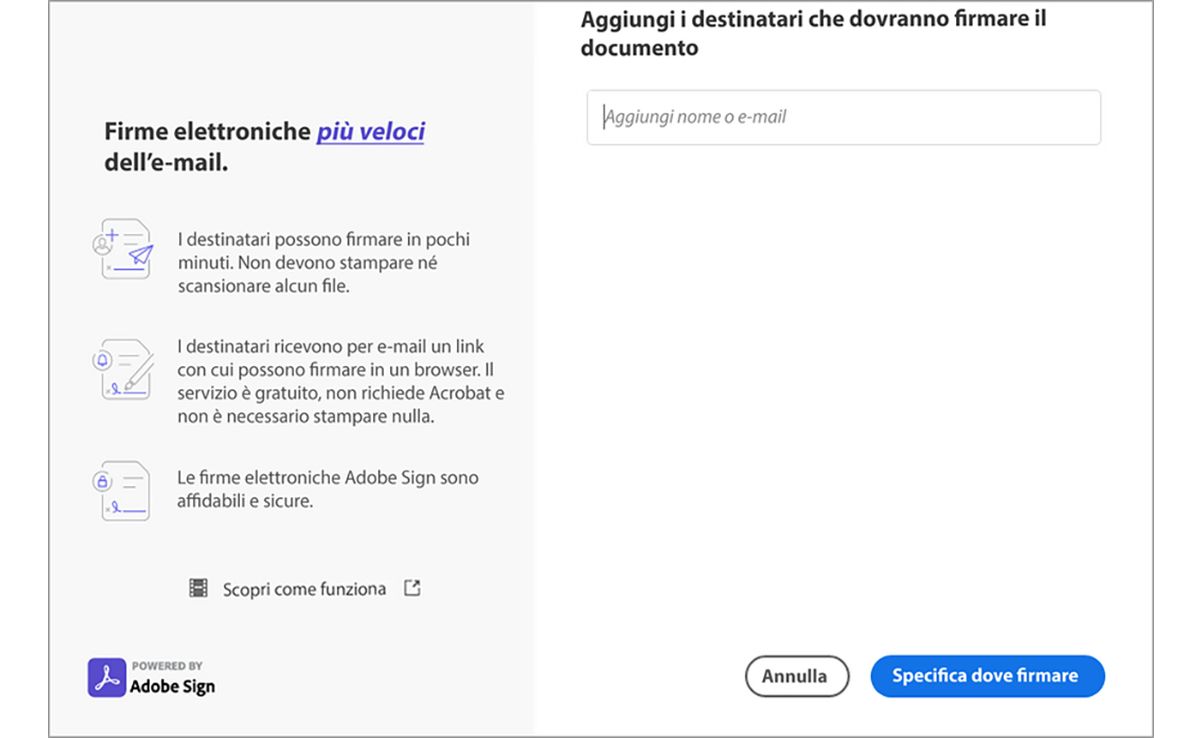Select the word 'documento' in the heading
Viewport: 1203px width, 738px height.
(639, 48)
